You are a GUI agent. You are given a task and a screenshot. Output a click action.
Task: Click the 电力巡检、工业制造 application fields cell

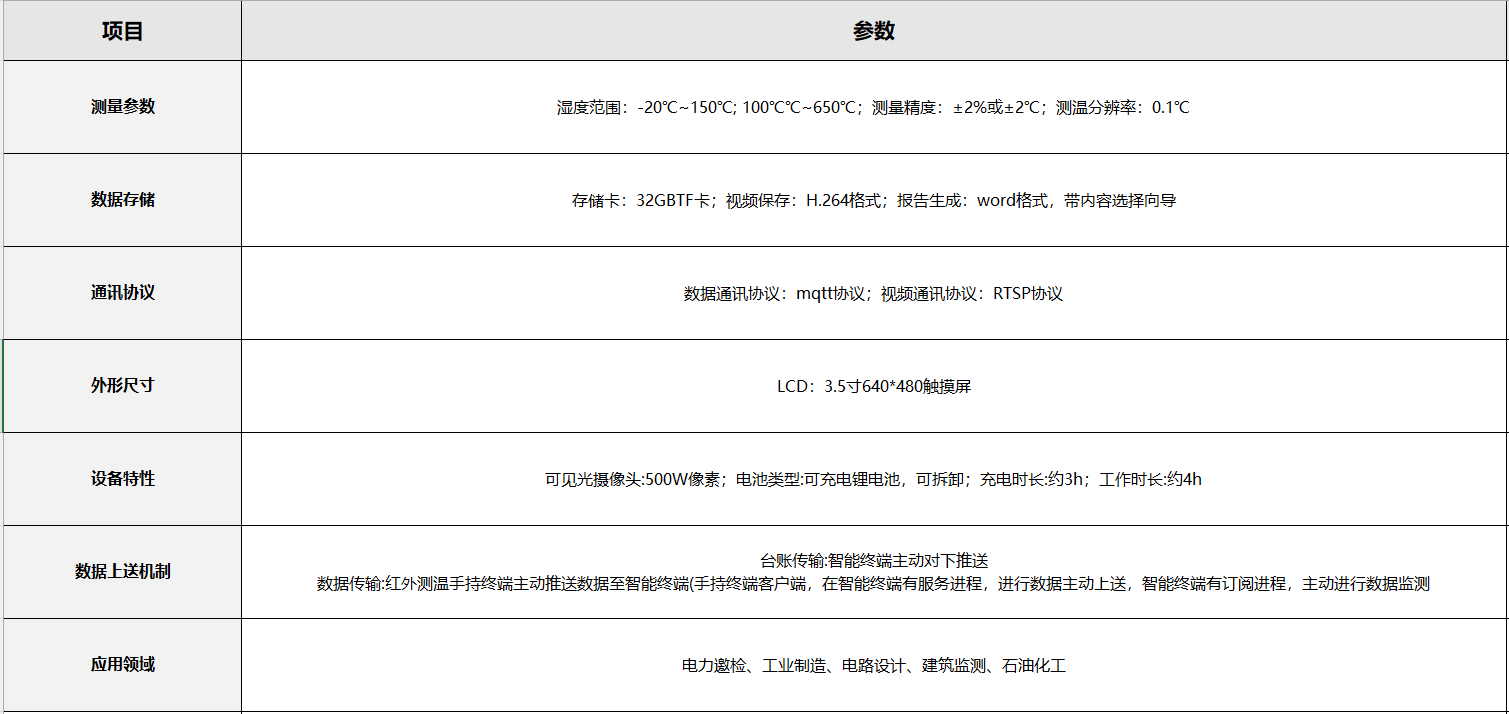(x=873, y=666)
